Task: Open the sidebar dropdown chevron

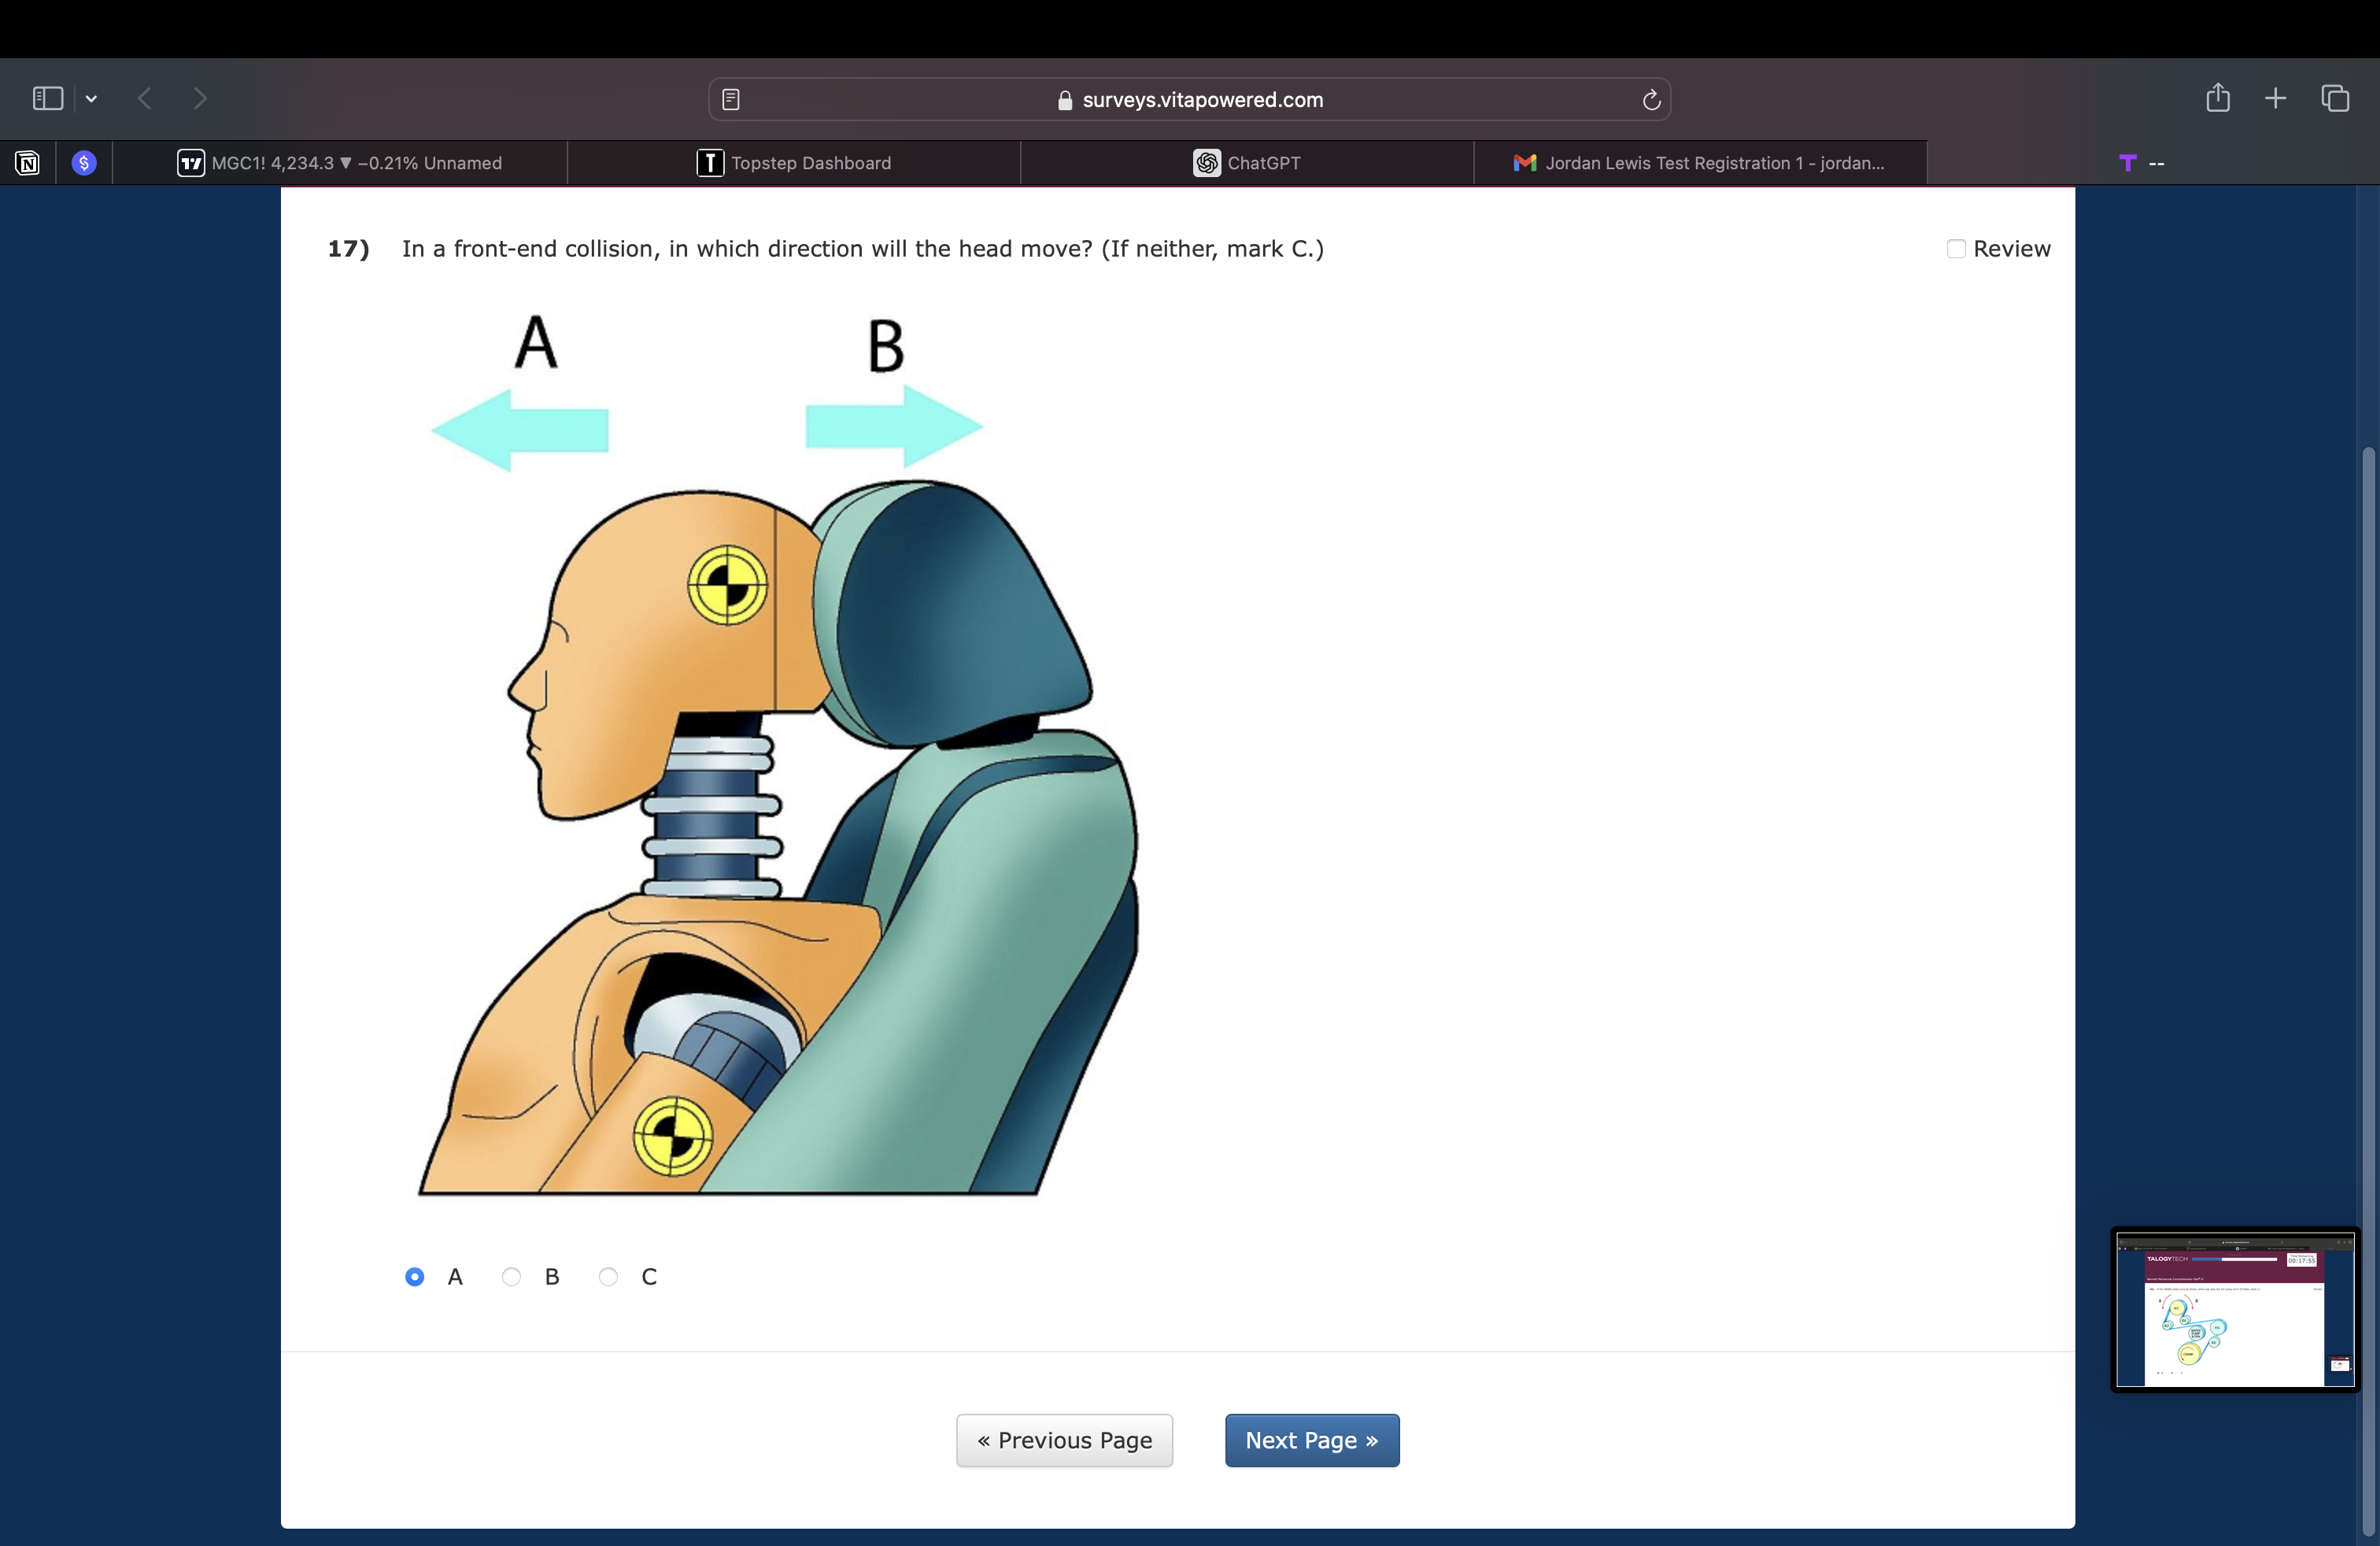Action: (x=91, y=98)
